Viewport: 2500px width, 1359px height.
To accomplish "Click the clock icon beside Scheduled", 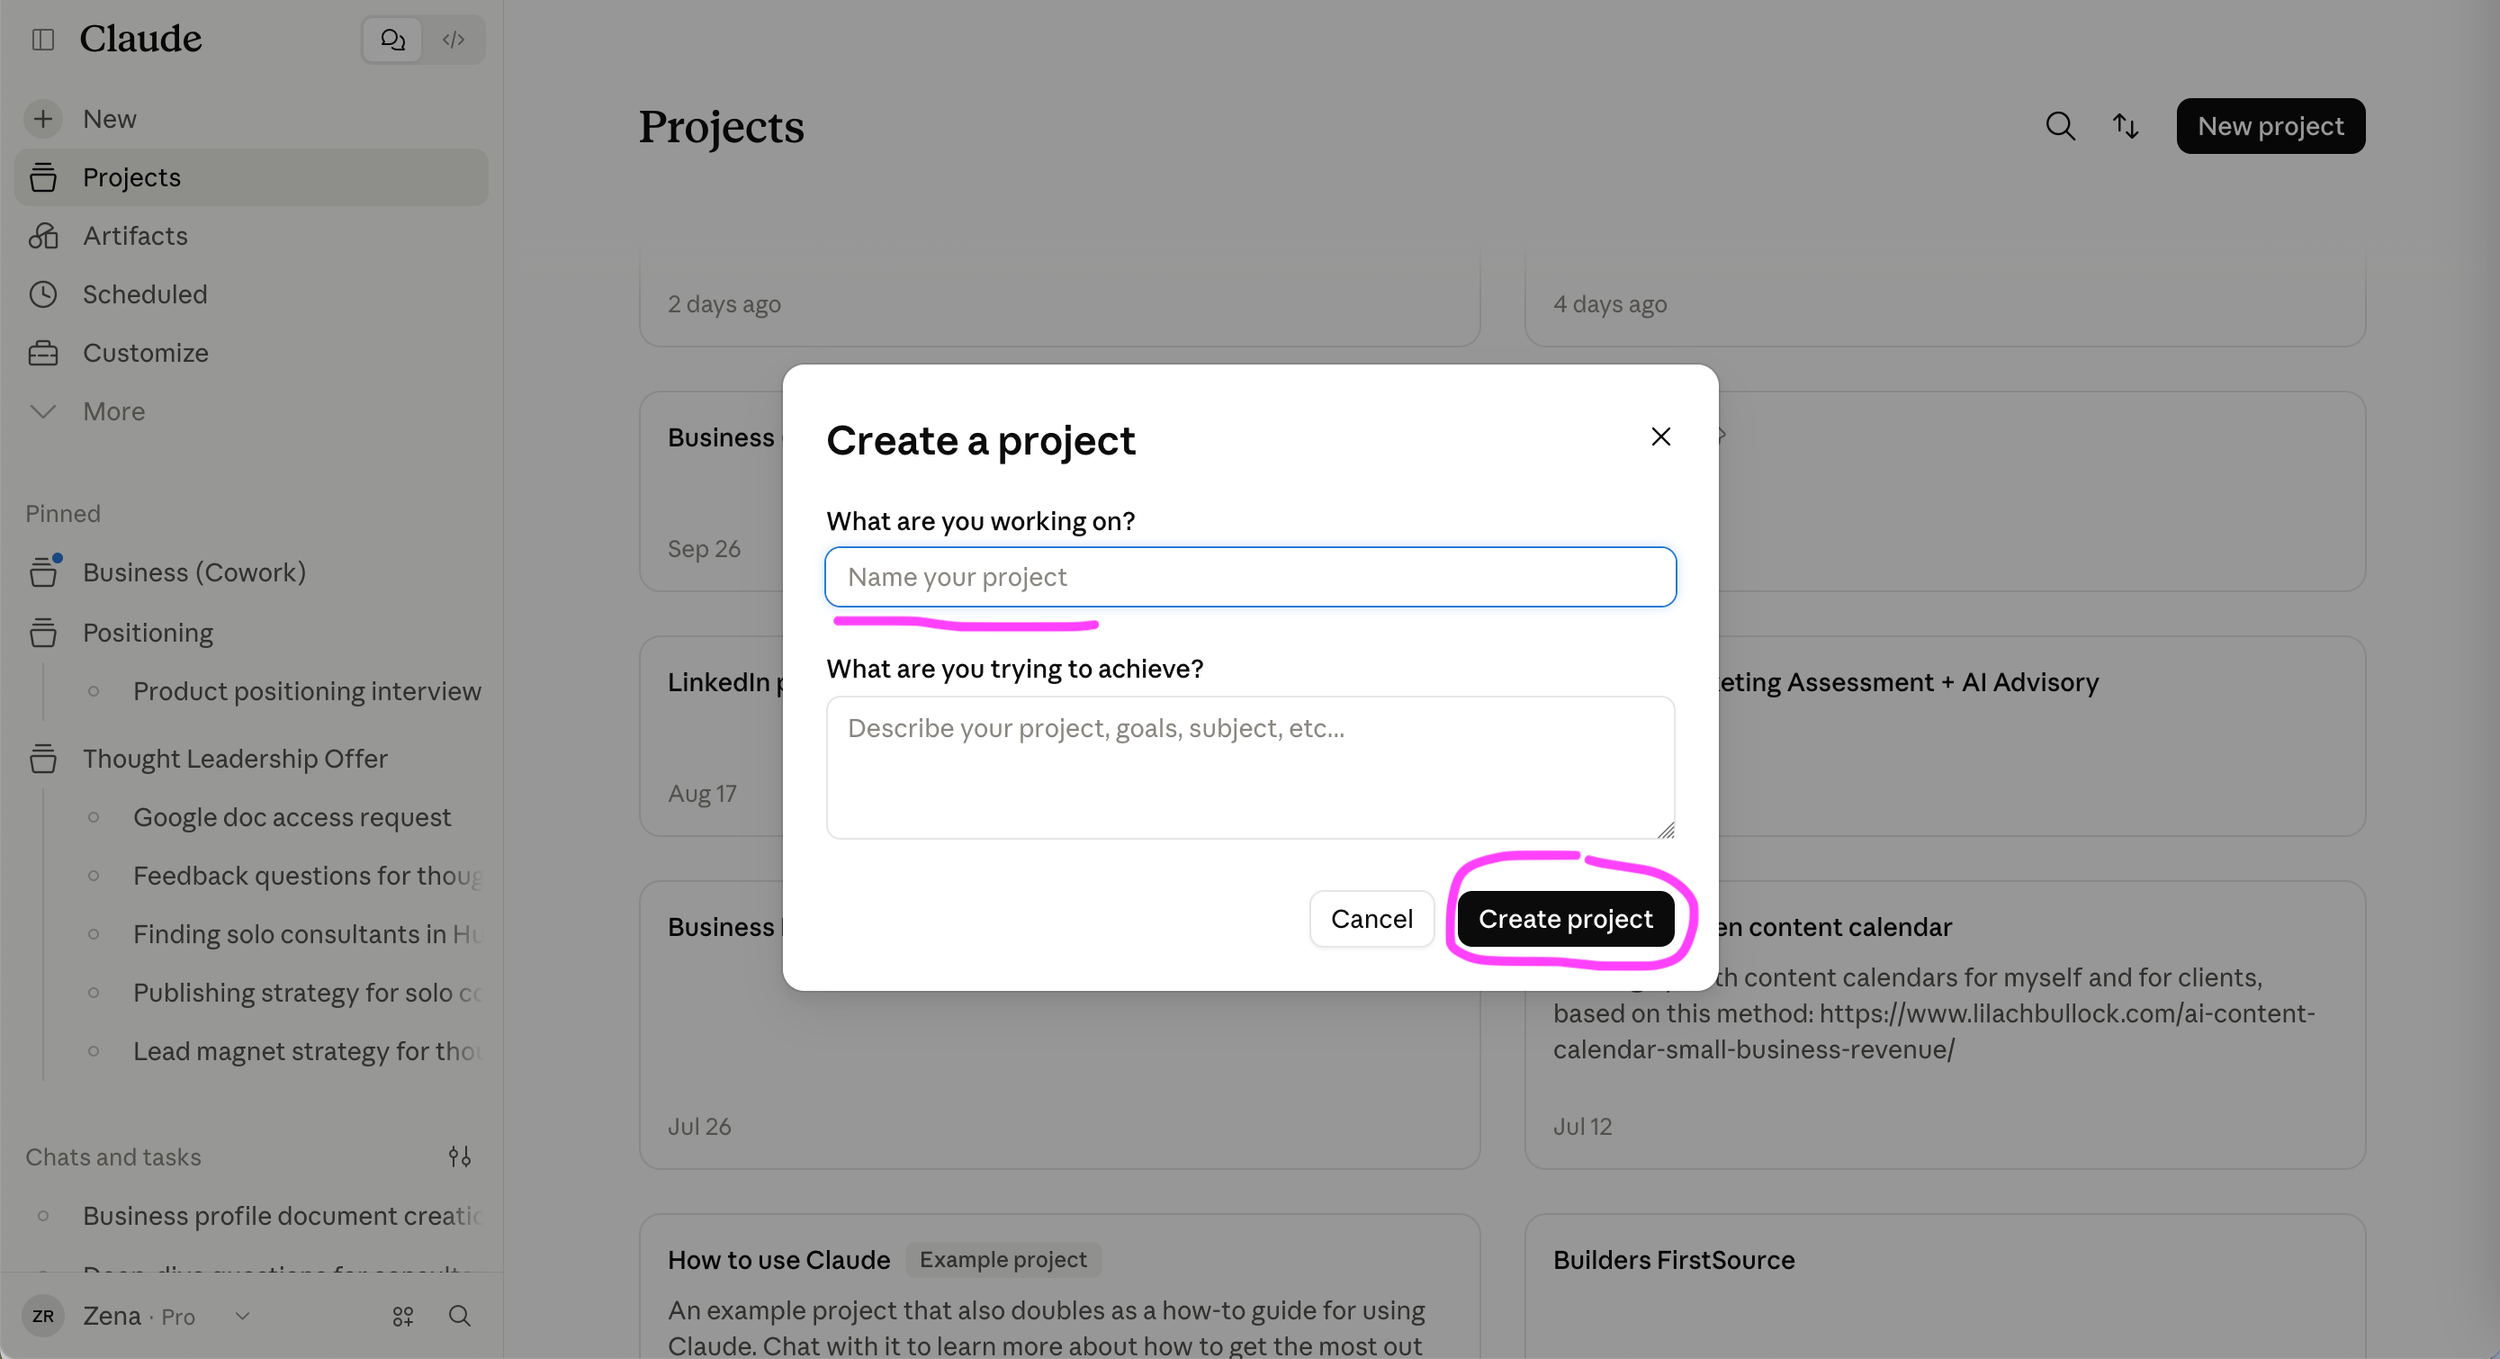I will [43, 294].
